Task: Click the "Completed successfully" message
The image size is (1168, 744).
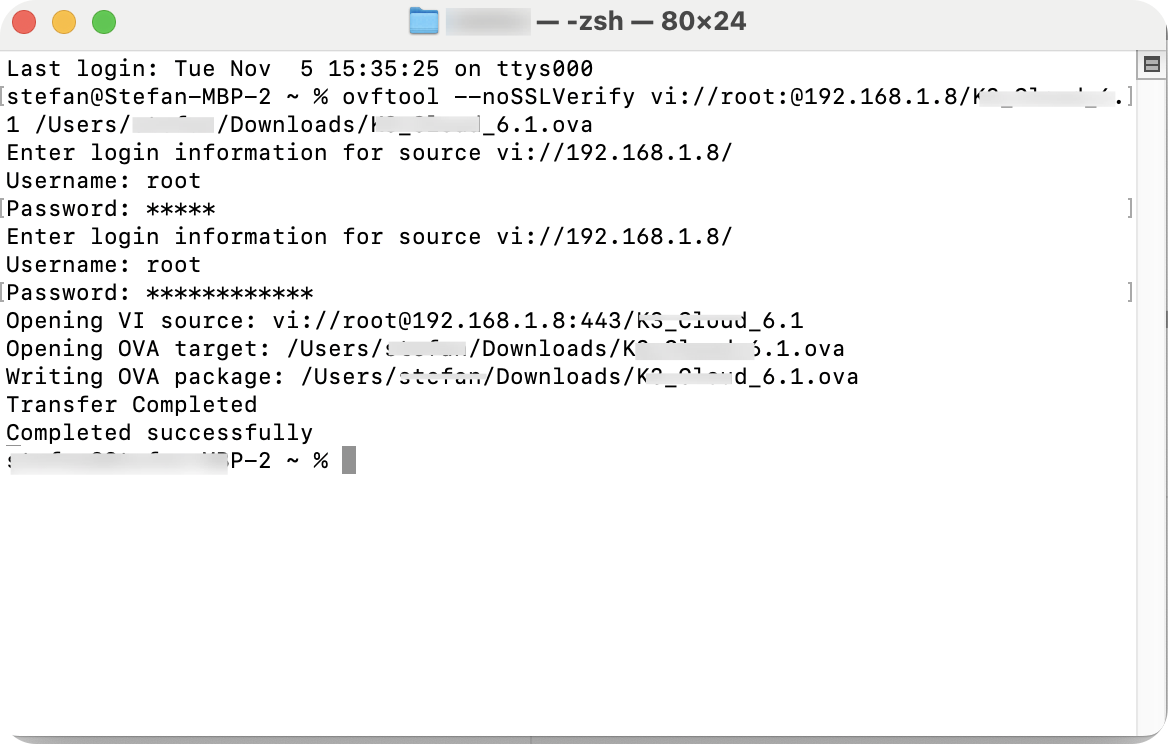Action: pos(160,433)
